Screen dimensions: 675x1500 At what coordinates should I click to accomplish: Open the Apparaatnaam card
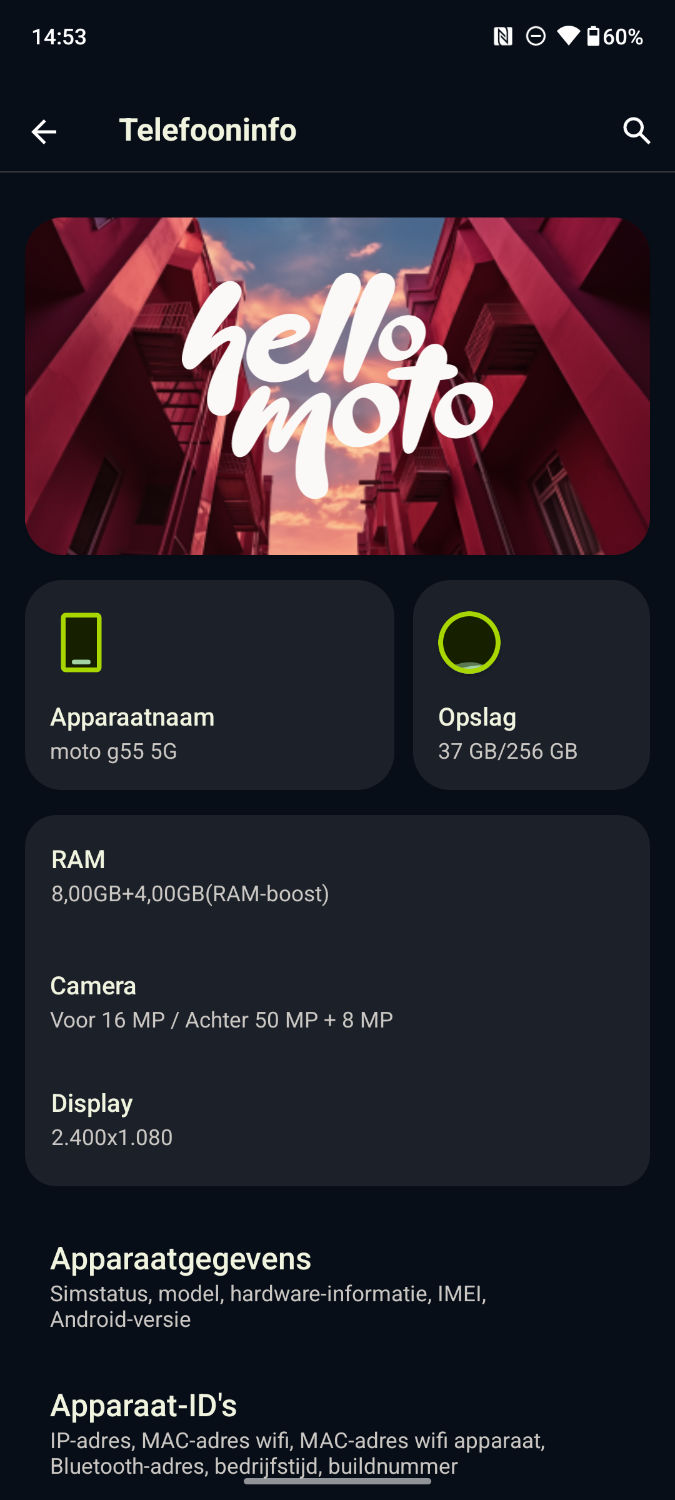click(209, 685)
